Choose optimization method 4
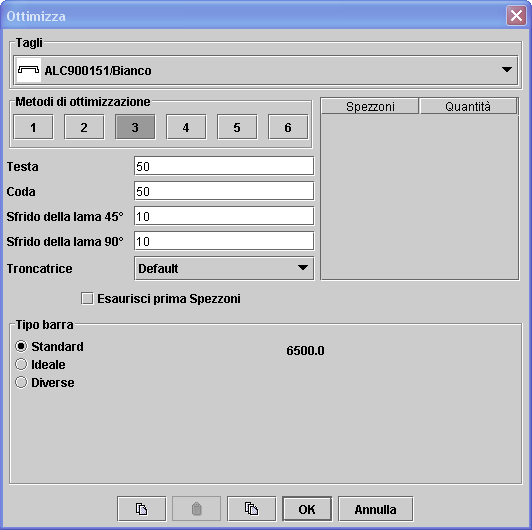The width and height of the screenshot is (532, 530). (186, 127)
